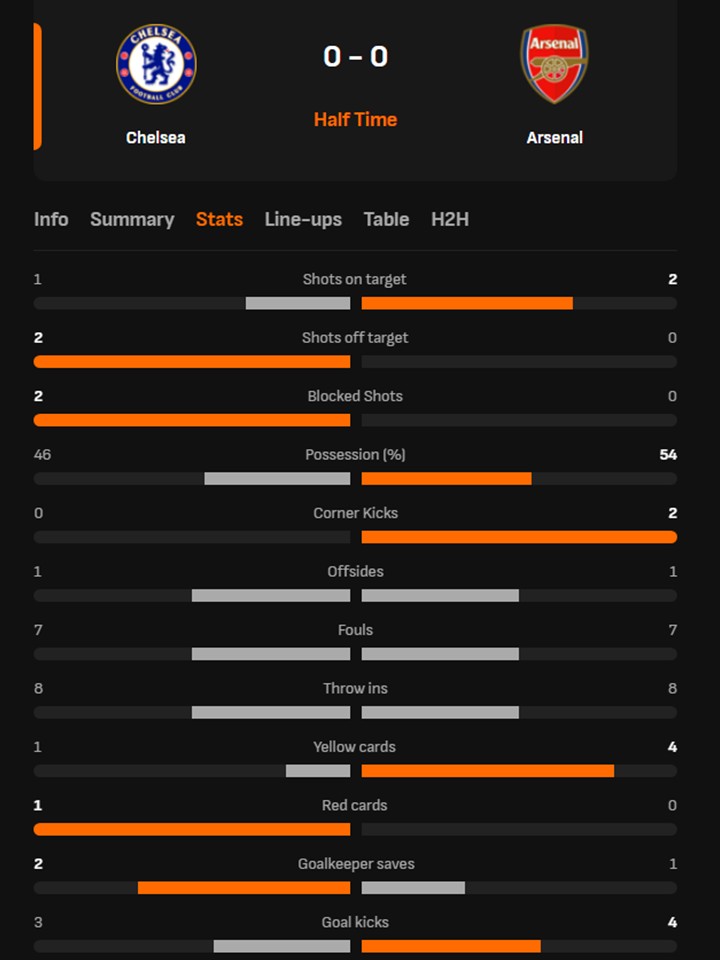Screen dimensions: 720x960
Task: Open the Line-ups tab
Action: tap(303, 219)
